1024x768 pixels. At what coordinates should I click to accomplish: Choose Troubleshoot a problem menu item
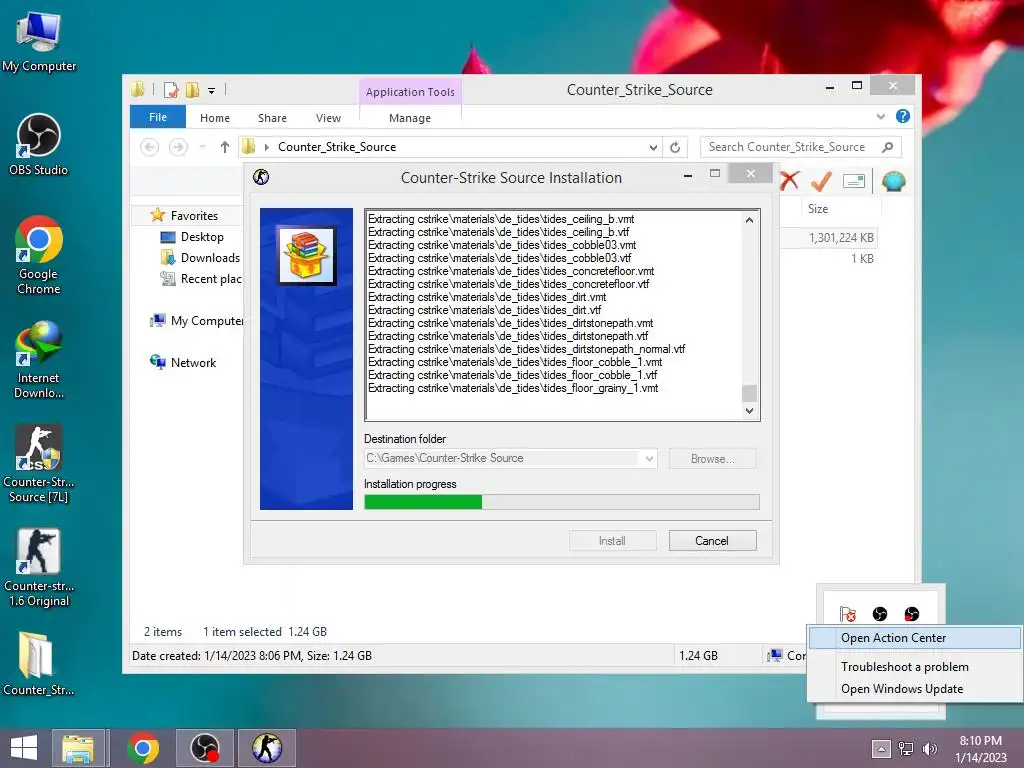tap(914, 666)
